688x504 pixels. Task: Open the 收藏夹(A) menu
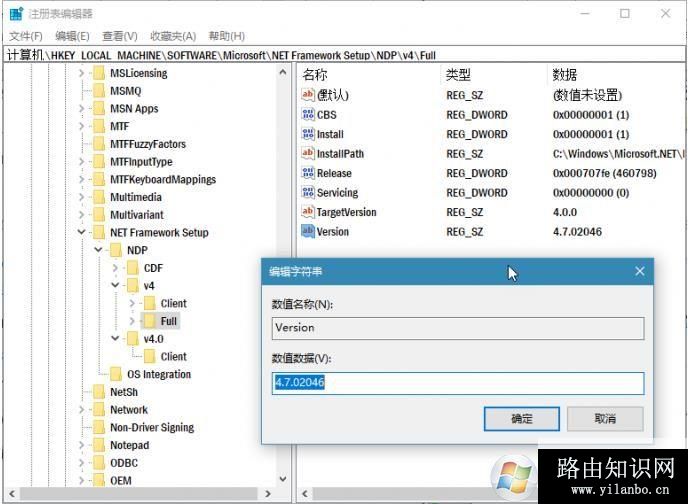coord(173,36)
